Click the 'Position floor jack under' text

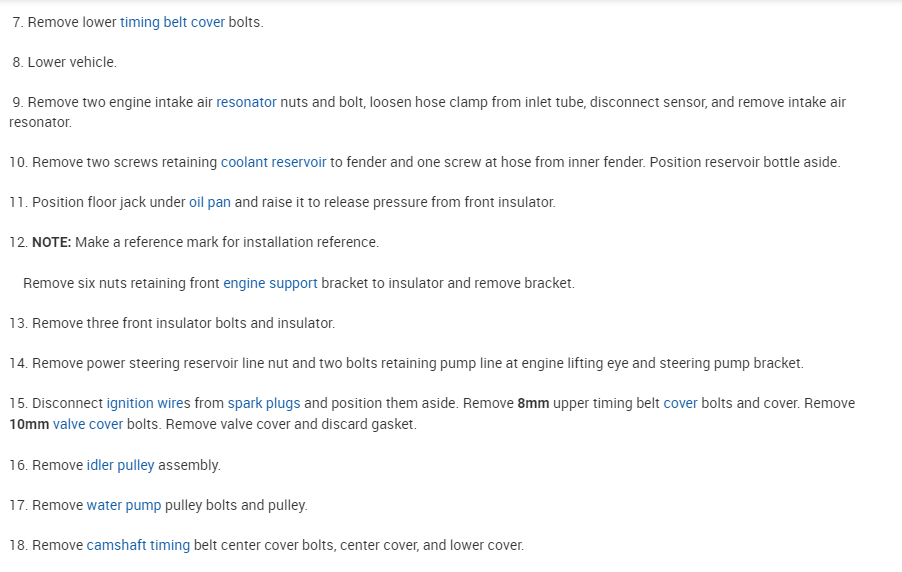pyautogui.click(x=108, y=202)
